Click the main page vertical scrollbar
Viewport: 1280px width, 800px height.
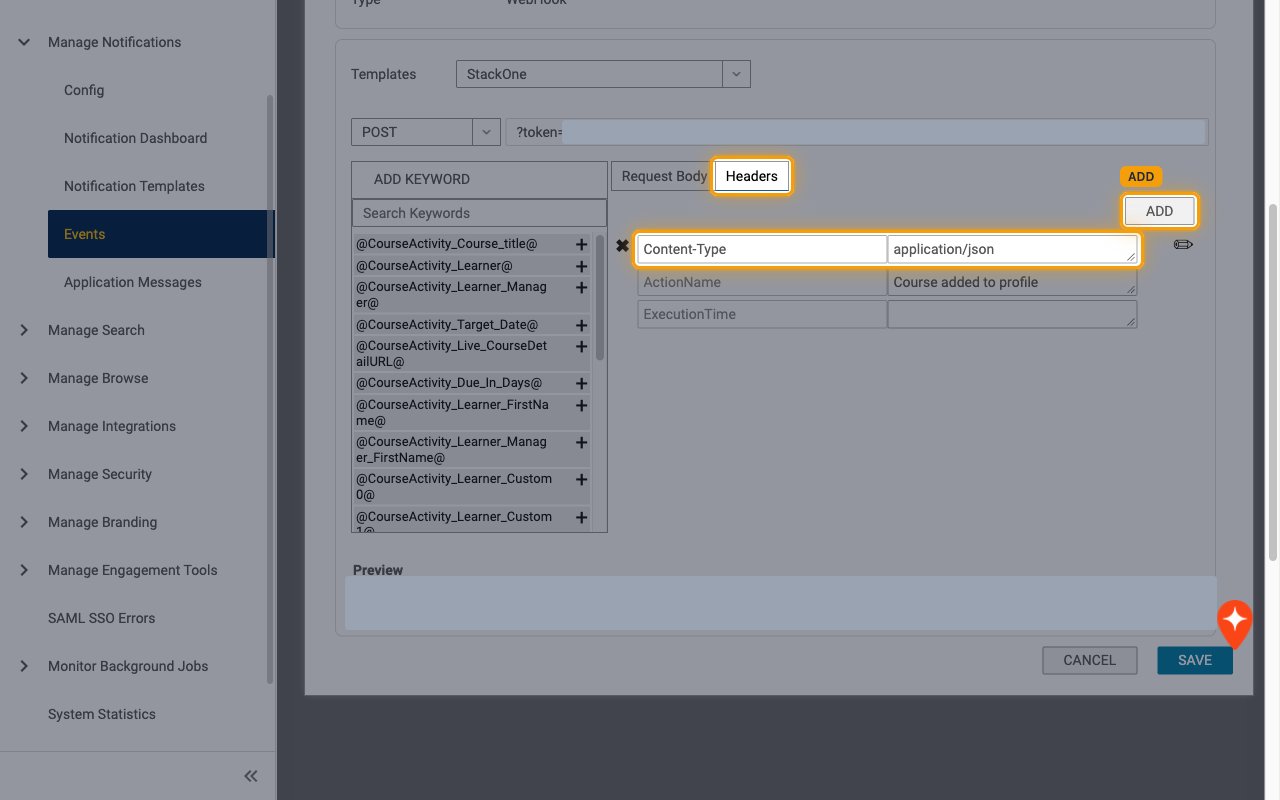click(x=1273, y=383)
